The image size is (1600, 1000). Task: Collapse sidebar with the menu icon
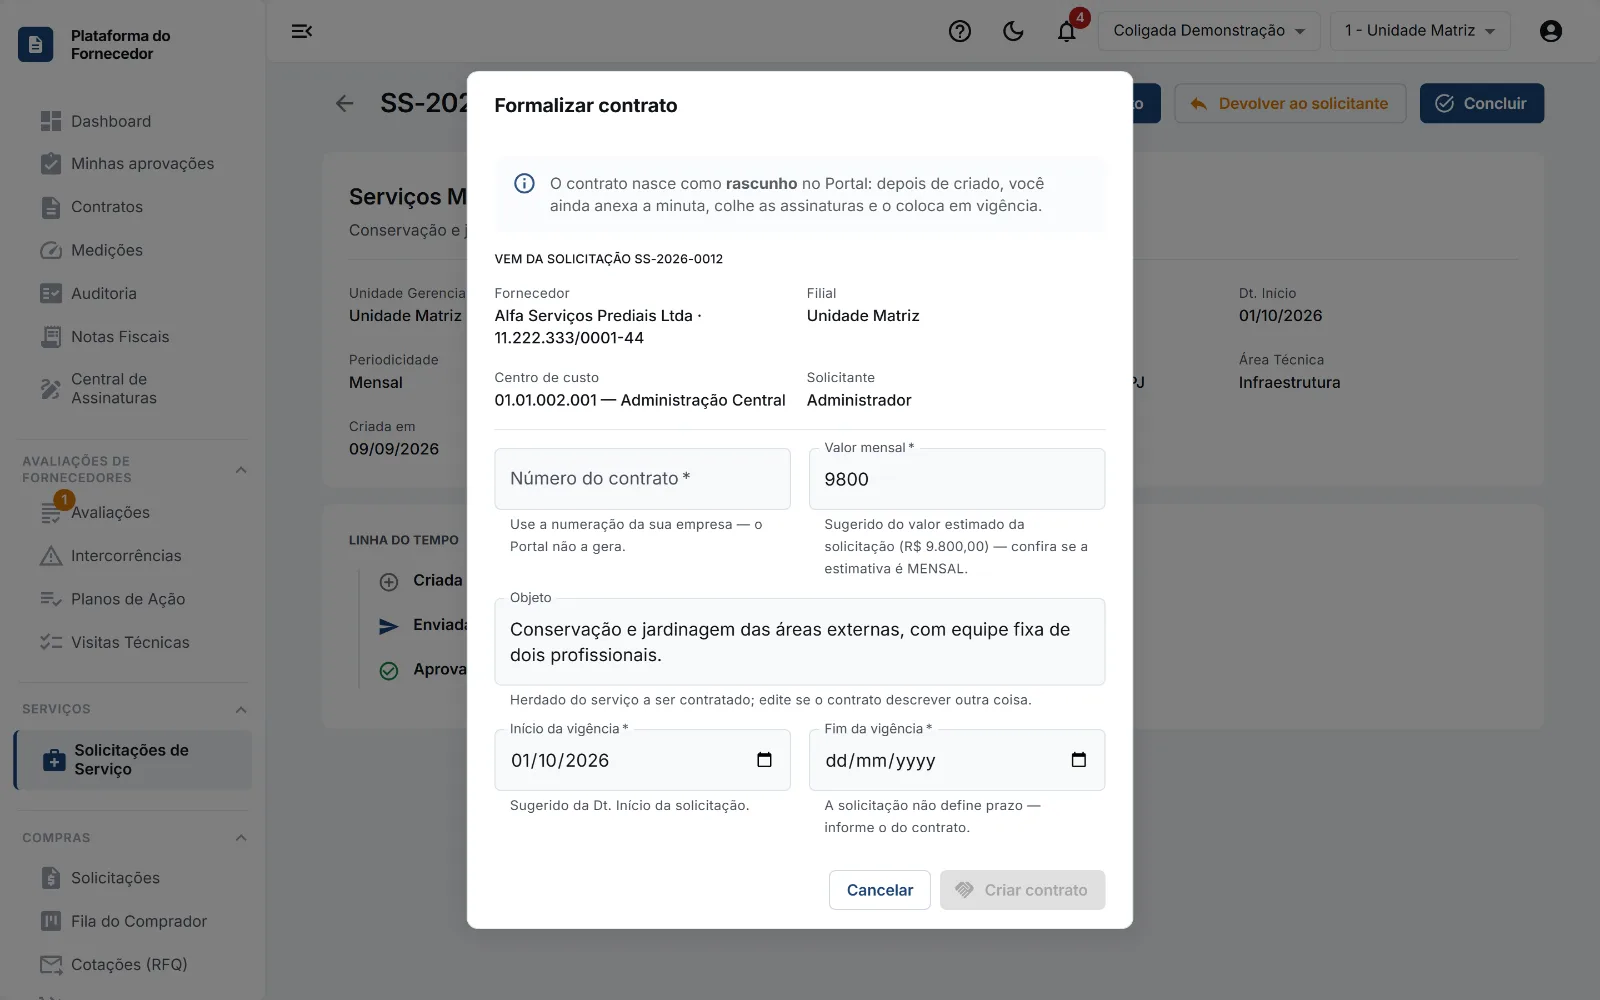point(302,31)
